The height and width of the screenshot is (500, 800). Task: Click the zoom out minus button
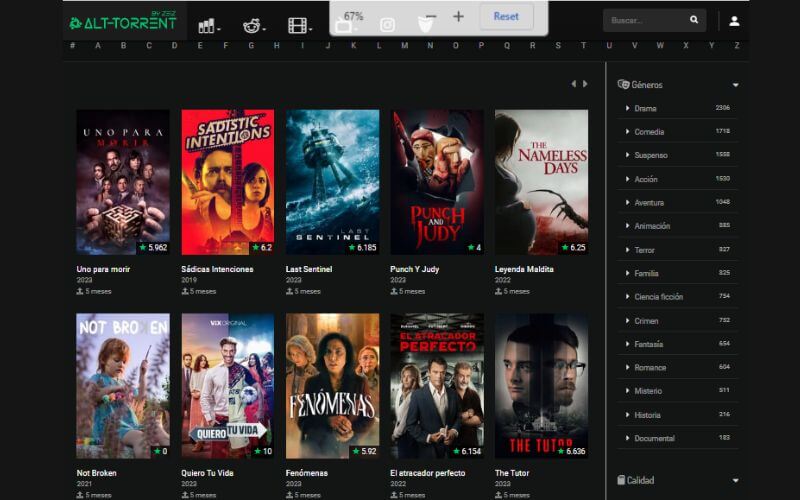click(430, 17)
